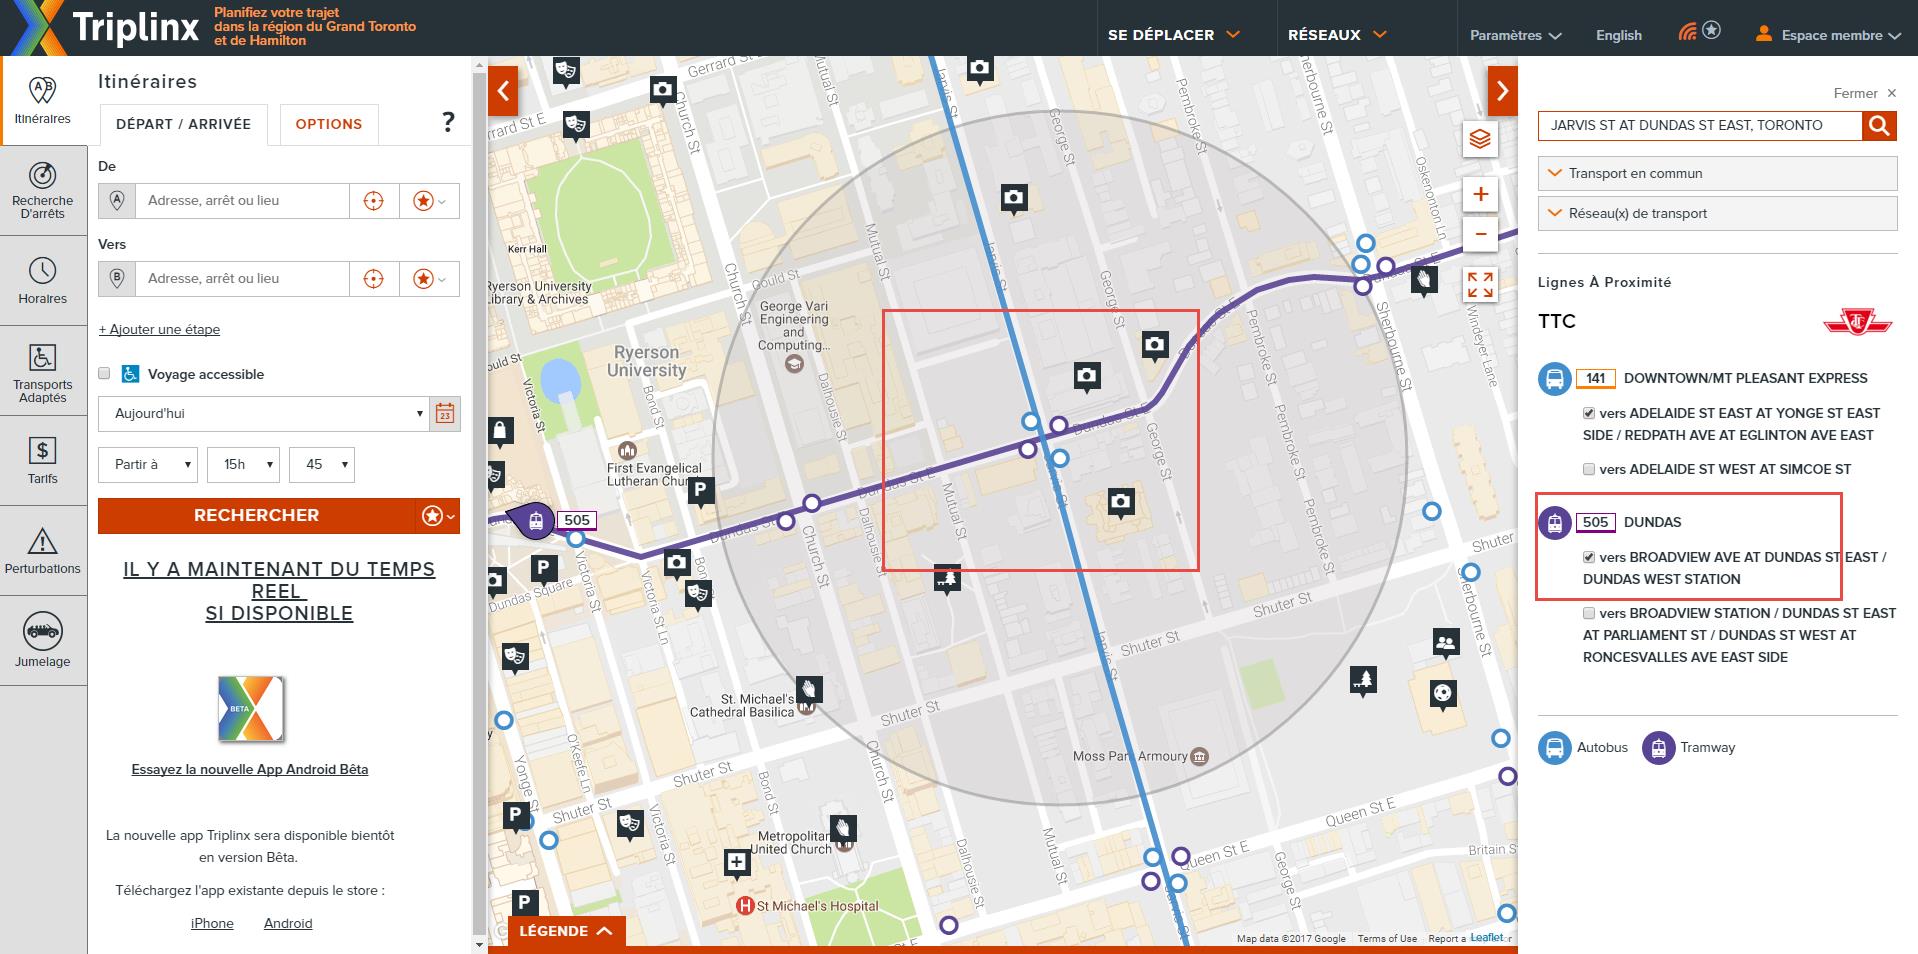The image size is (1918, 954).
Task: Enable the Voyage accessible checkbox
Action: [104, 374]
